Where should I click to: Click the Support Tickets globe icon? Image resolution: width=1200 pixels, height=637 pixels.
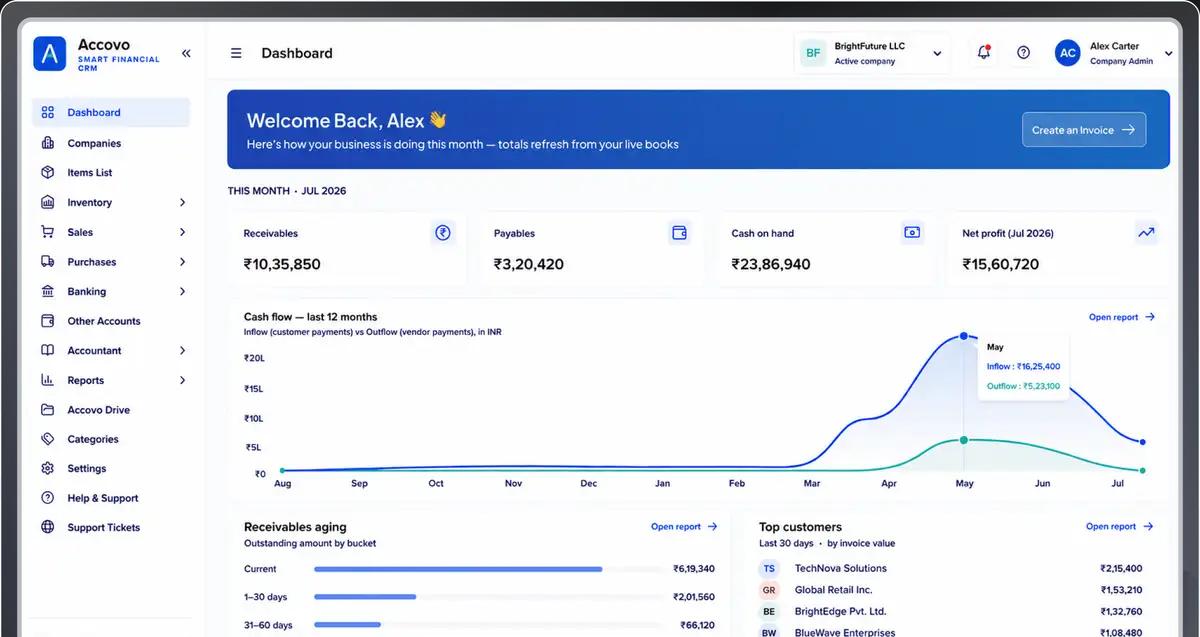[x=47, y=527]
